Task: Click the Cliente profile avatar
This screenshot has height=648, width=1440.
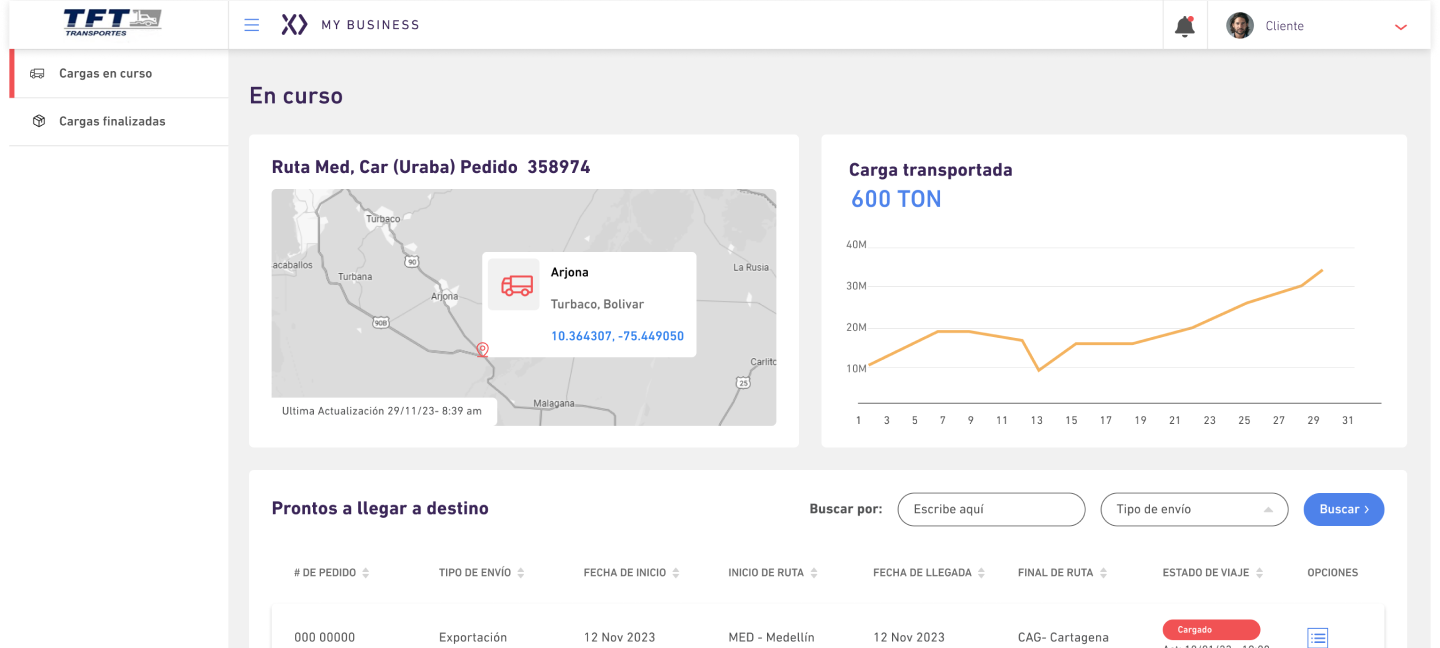Action: point(1240,26)
